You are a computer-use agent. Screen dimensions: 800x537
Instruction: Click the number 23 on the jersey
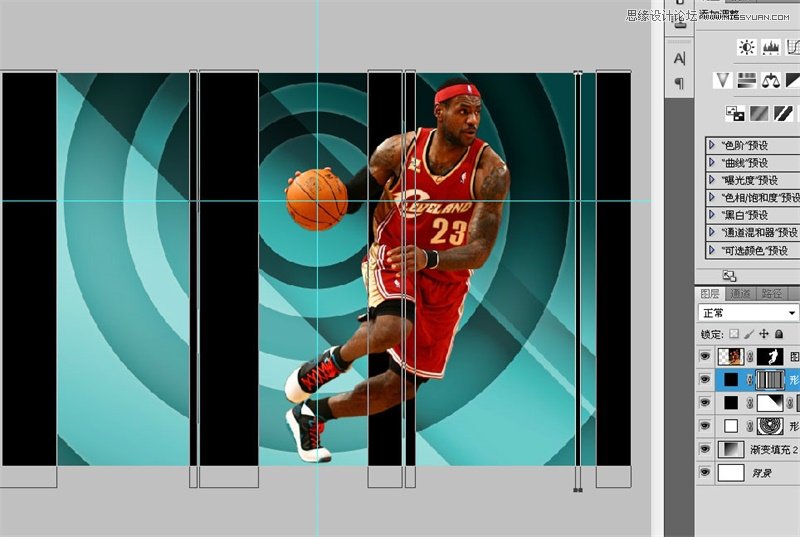point(448,232)
